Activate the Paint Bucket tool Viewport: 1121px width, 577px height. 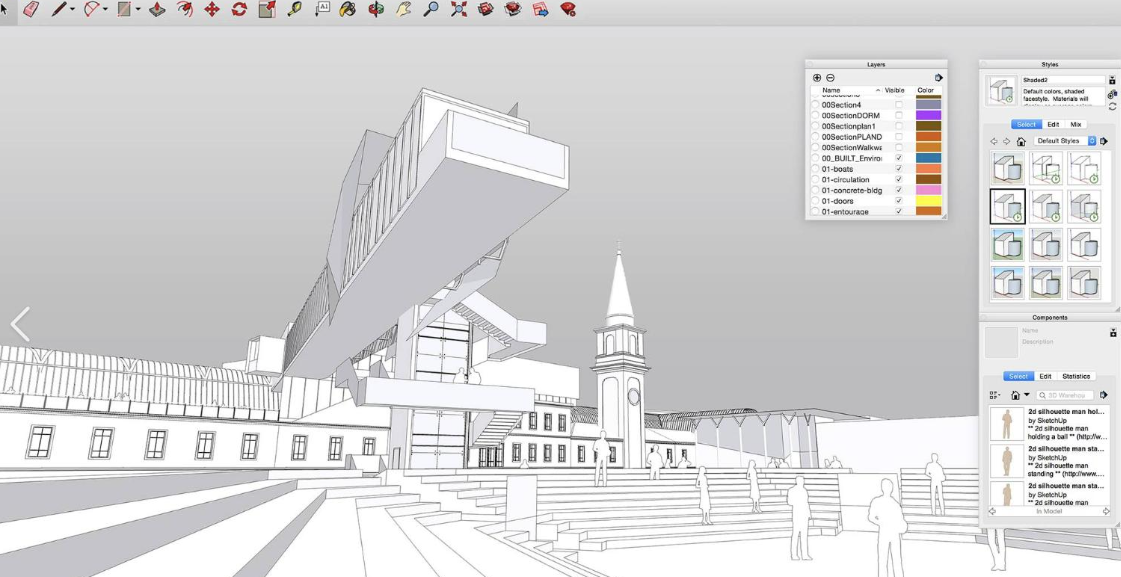(348, 9)
